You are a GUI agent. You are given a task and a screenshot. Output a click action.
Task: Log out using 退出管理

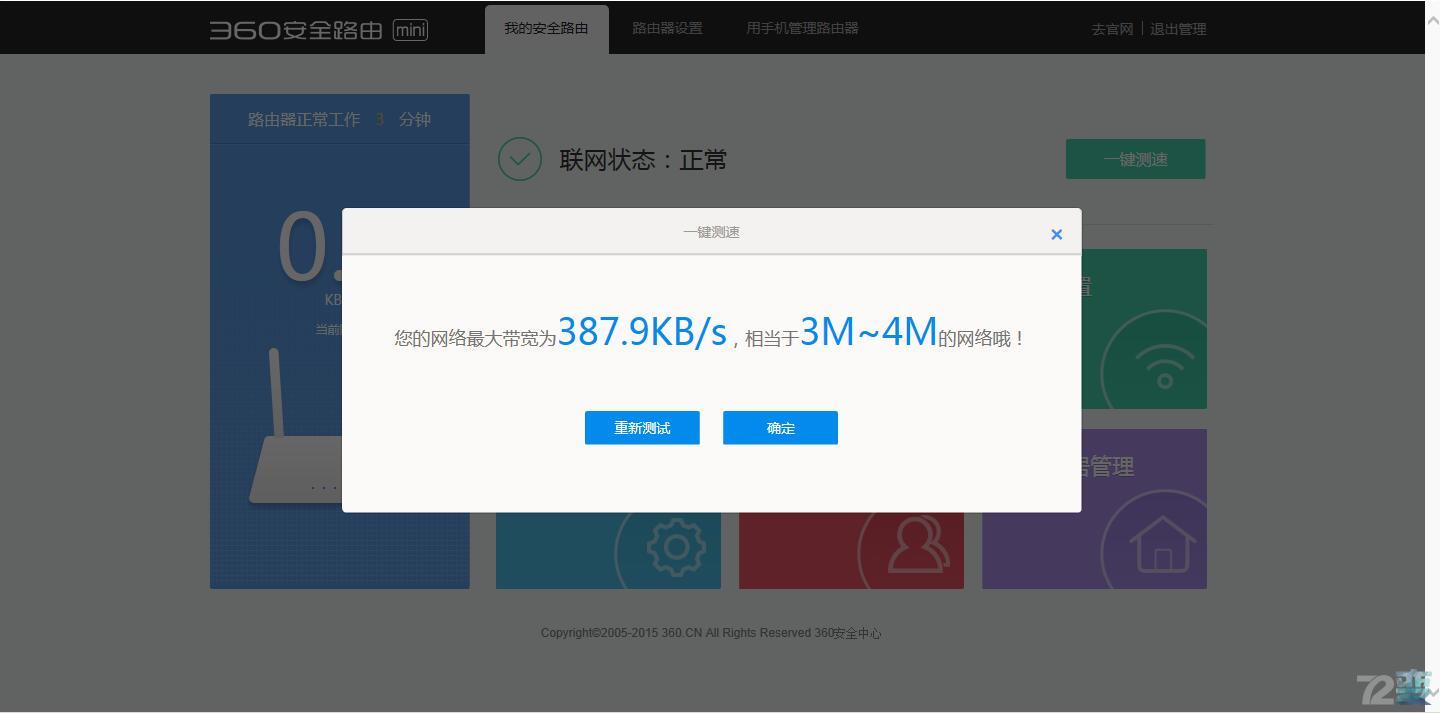(x=1178, y=29)
